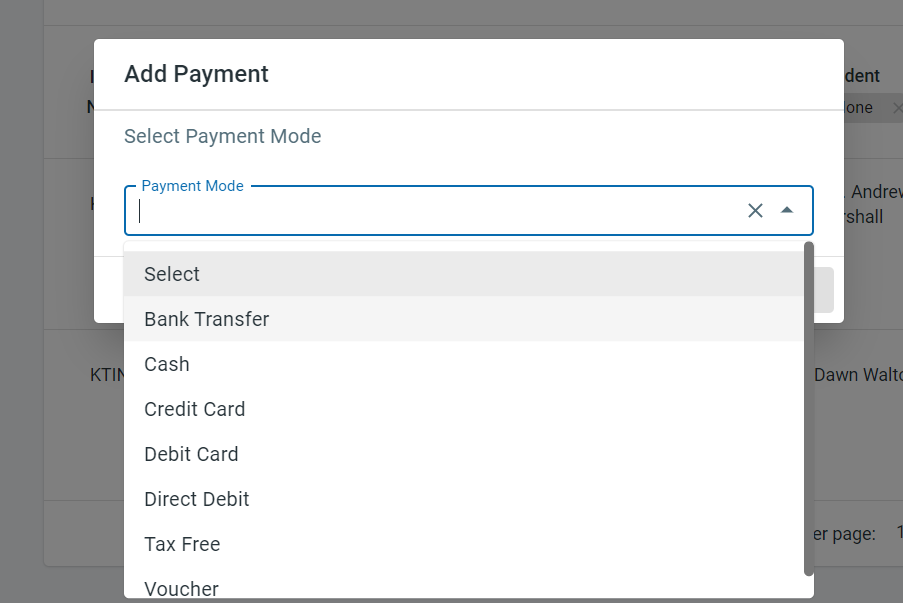Viewport: 903px width, 603px height.
Task: Pick Cash from the list
Action: point(167,364)
